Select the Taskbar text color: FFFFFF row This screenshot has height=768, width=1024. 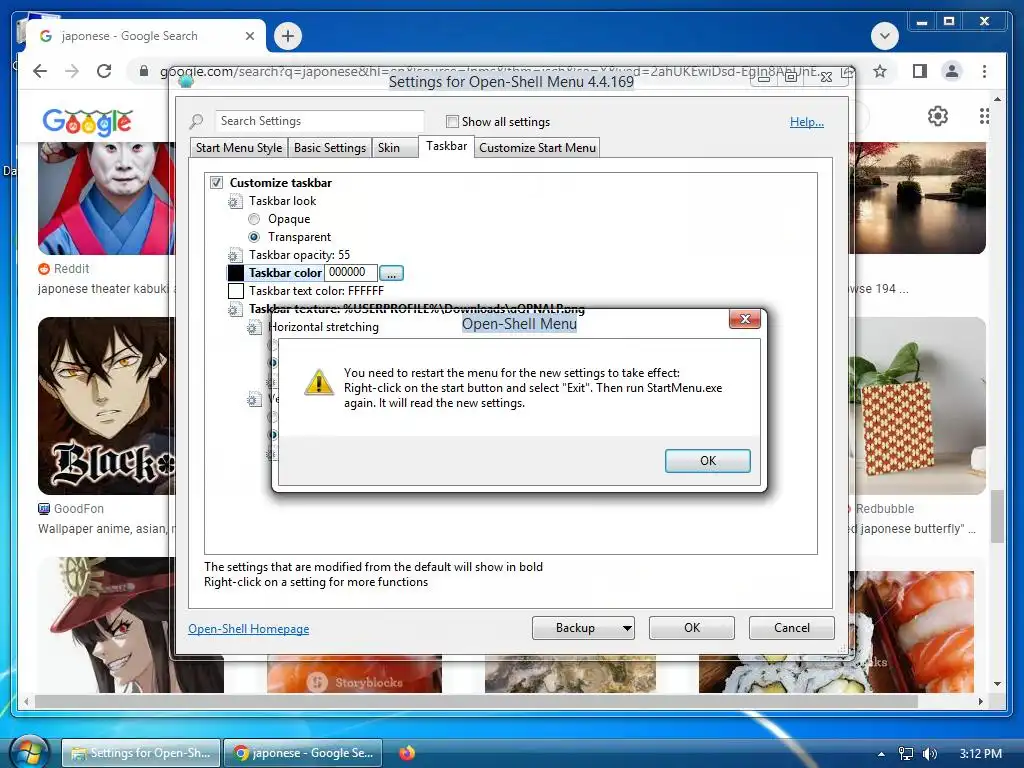click(316, 291)
